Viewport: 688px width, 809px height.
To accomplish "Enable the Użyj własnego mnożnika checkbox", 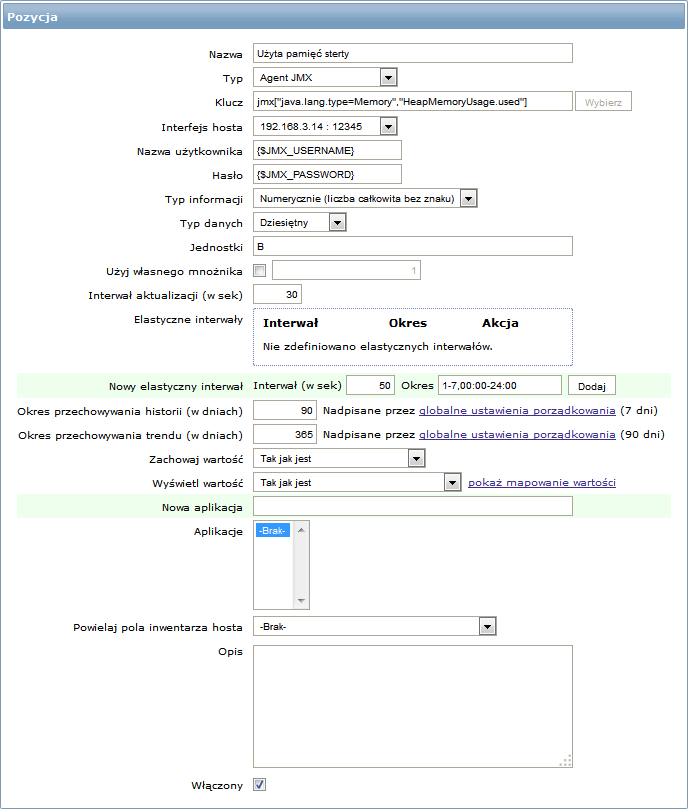I will [x=260, y=270].
